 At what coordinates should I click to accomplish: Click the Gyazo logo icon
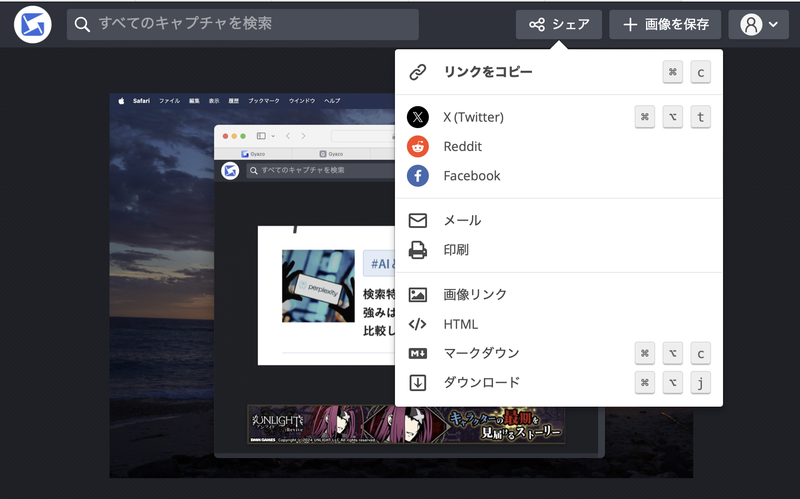33,24
